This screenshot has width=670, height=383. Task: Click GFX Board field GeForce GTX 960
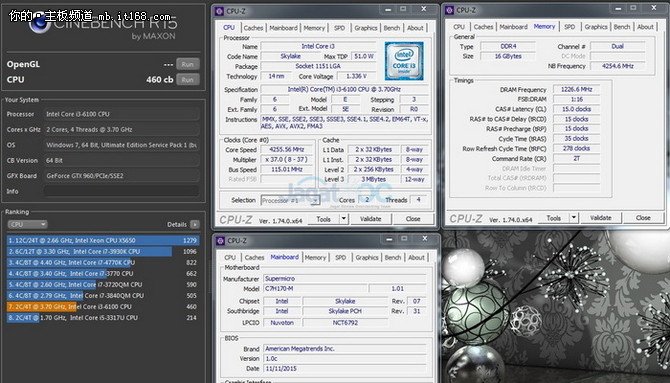click(x=121, y=176)
